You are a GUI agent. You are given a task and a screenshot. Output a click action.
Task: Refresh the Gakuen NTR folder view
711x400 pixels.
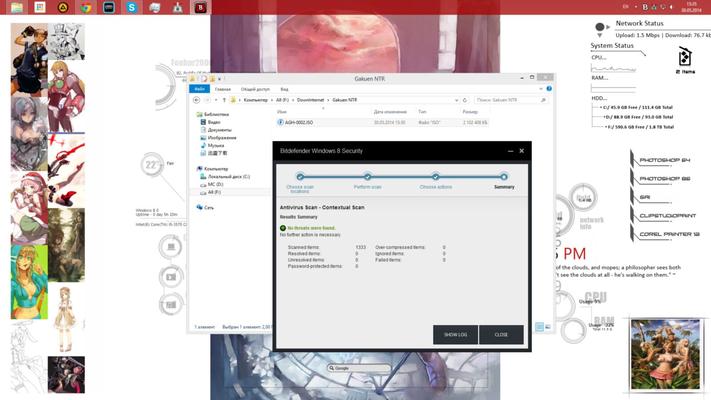click(465, 100)
